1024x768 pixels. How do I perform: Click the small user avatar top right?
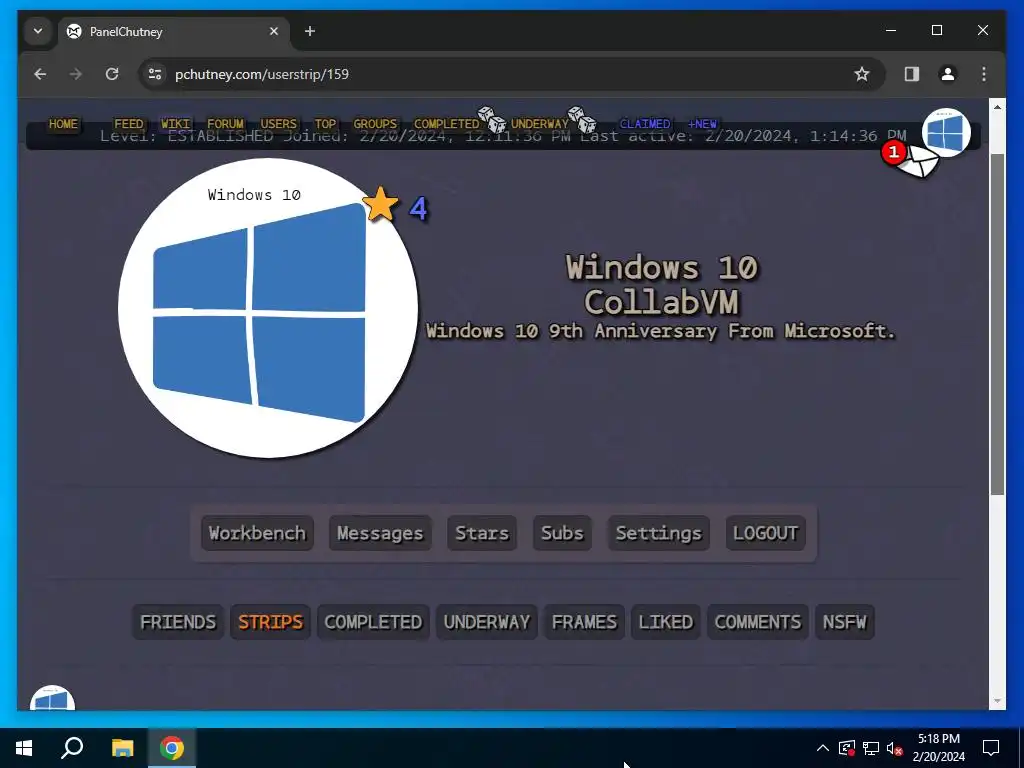click(946, 132)
